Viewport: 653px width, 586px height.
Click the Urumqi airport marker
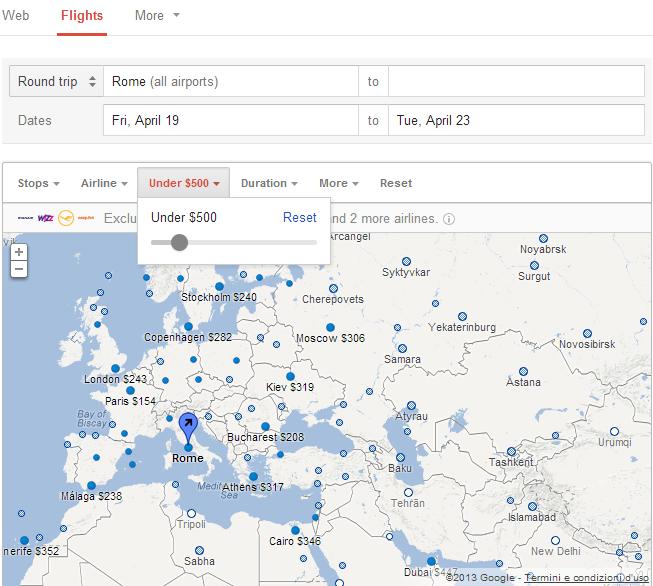[614, 431]
